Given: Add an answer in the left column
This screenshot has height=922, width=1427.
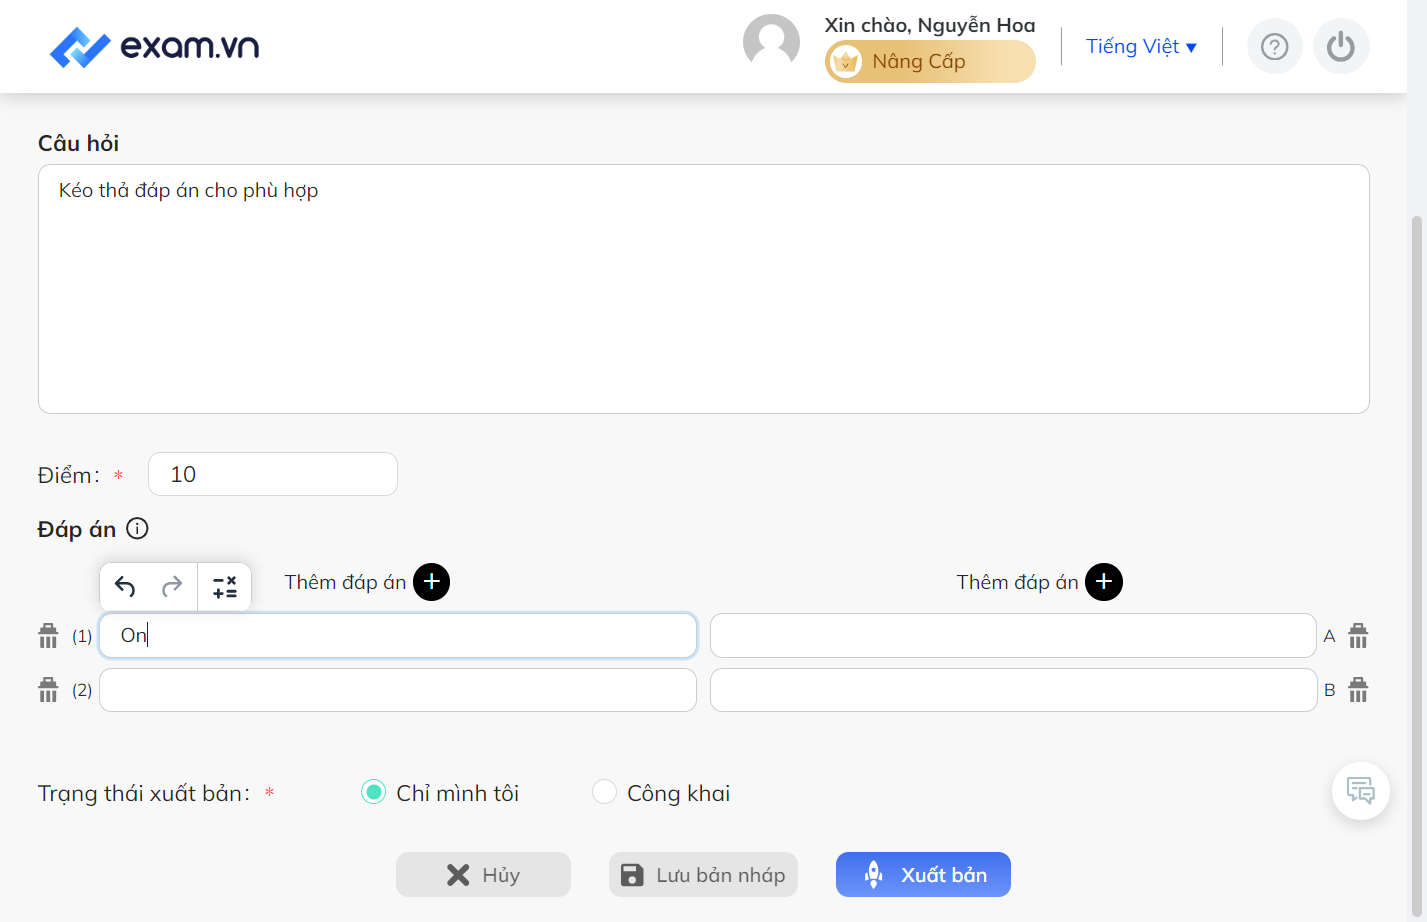Looking at the screenshot, I should pyautogui.click(x=432, y=582).
